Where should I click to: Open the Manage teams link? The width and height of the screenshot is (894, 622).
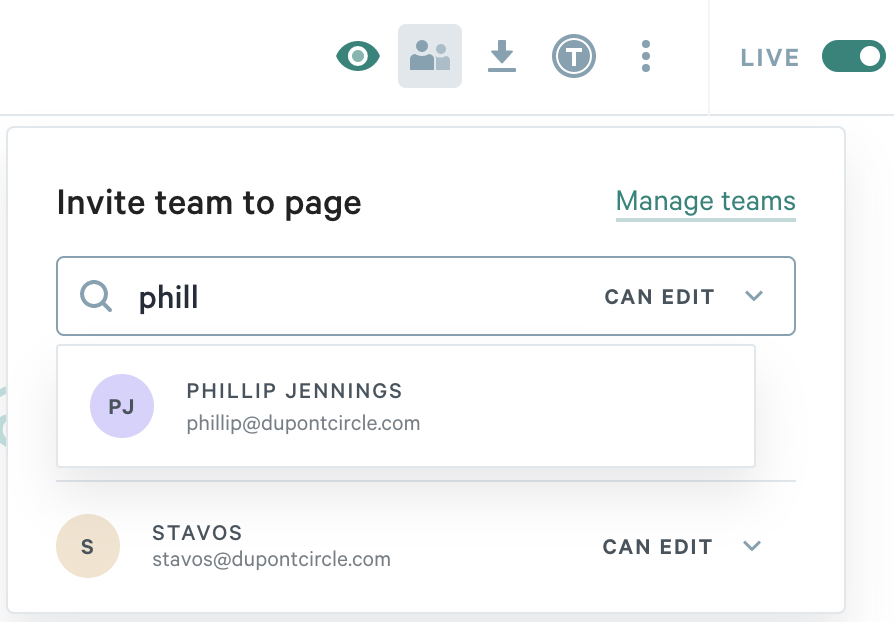705,202
